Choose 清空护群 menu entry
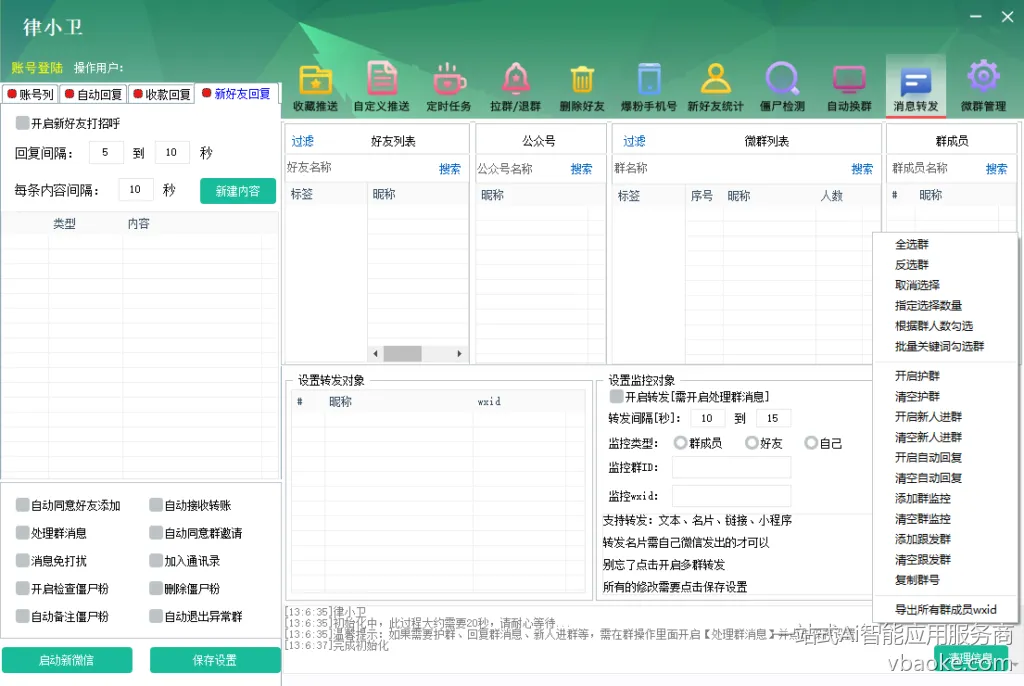This screenshot has width=1024, height=686. pos(917,396)
